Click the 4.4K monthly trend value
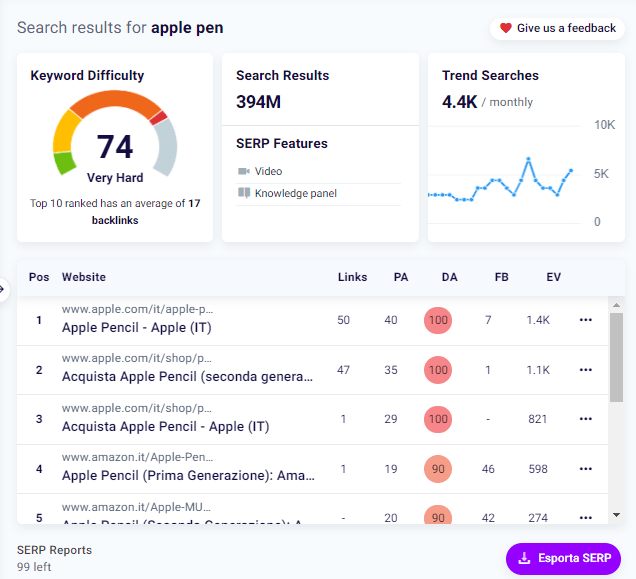636x579 pixels. coord(460,102)
